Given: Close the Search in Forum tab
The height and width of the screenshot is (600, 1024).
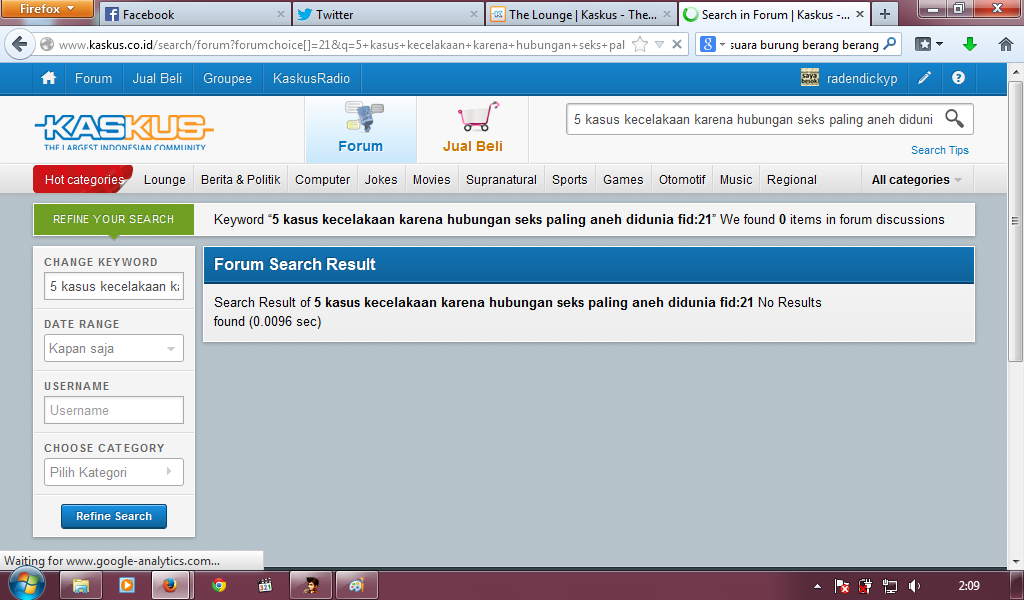Looking at the screenshot, I should click(x=860, y=14).
